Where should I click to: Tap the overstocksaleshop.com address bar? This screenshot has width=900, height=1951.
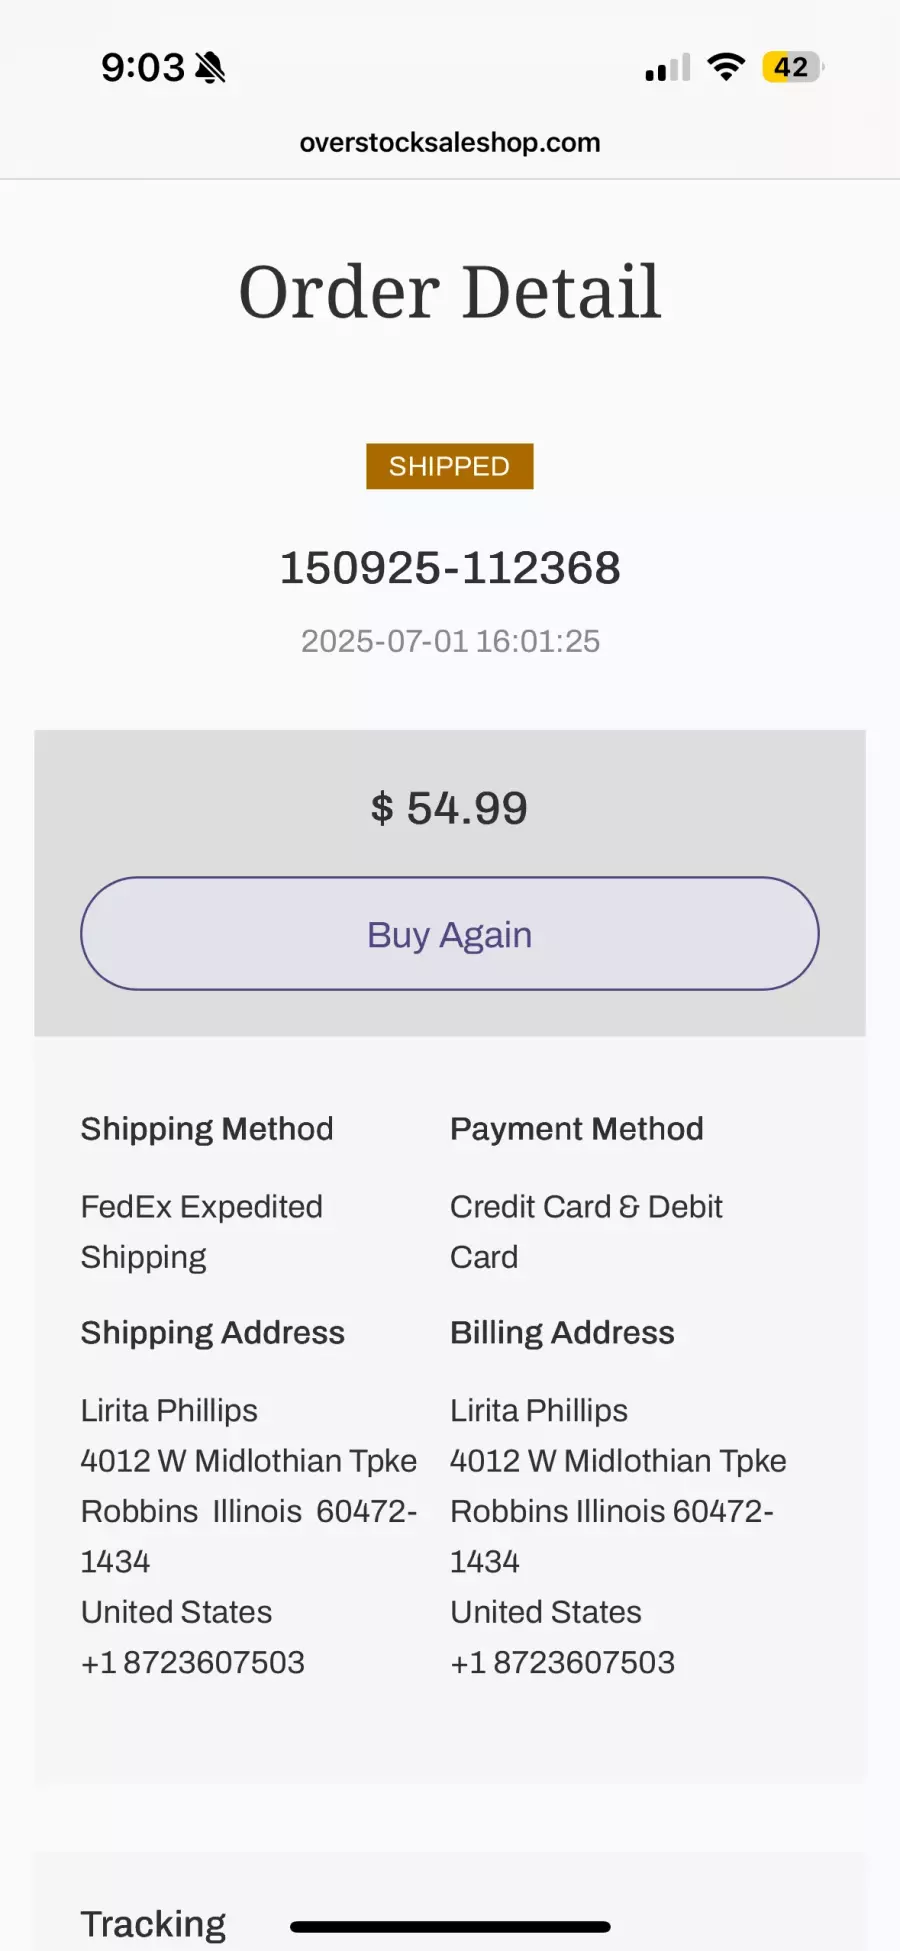450,143
